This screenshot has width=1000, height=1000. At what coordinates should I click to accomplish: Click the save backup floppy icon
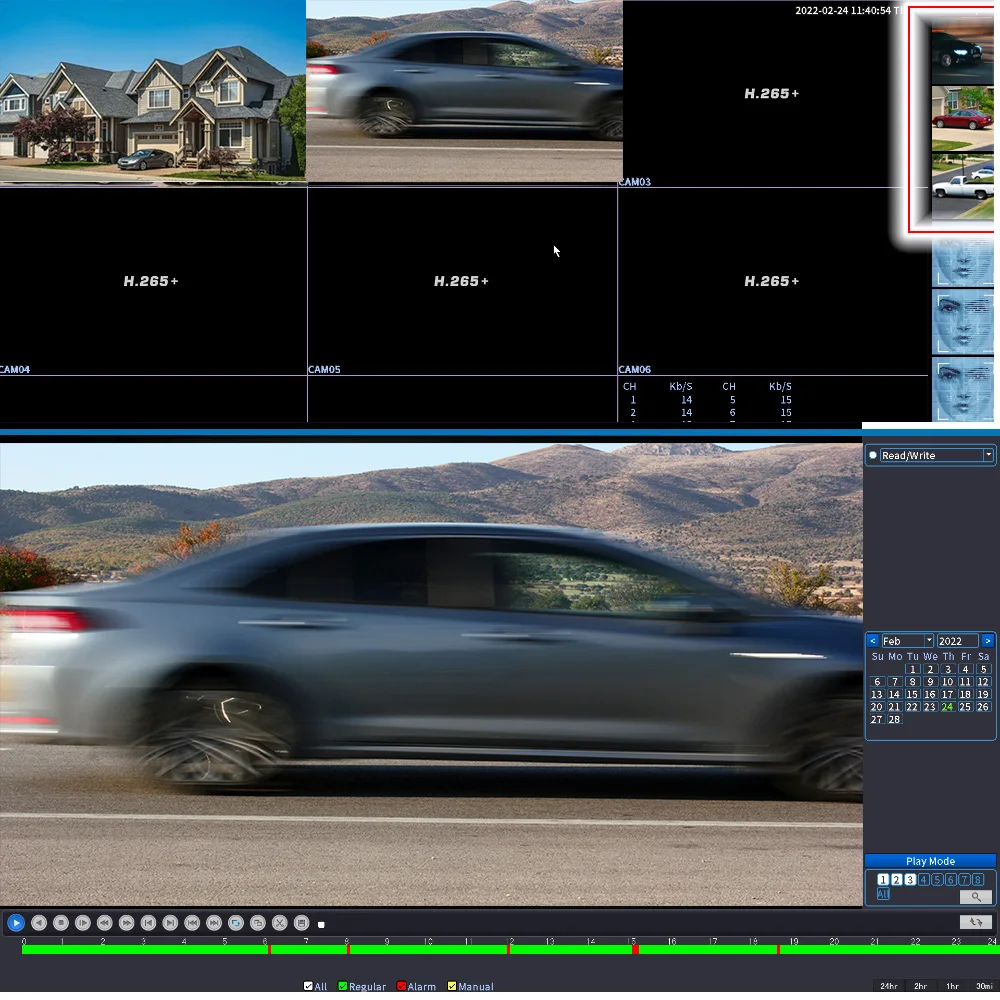pyautogui.click(x=302, y=923)
